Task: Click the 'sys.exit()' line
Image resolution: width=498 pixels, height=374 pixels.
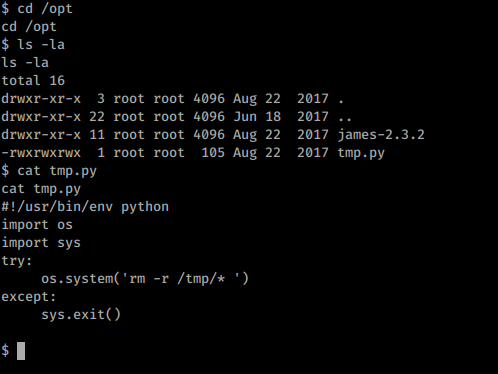Action: pyautogui.click(x=81, y=314)
